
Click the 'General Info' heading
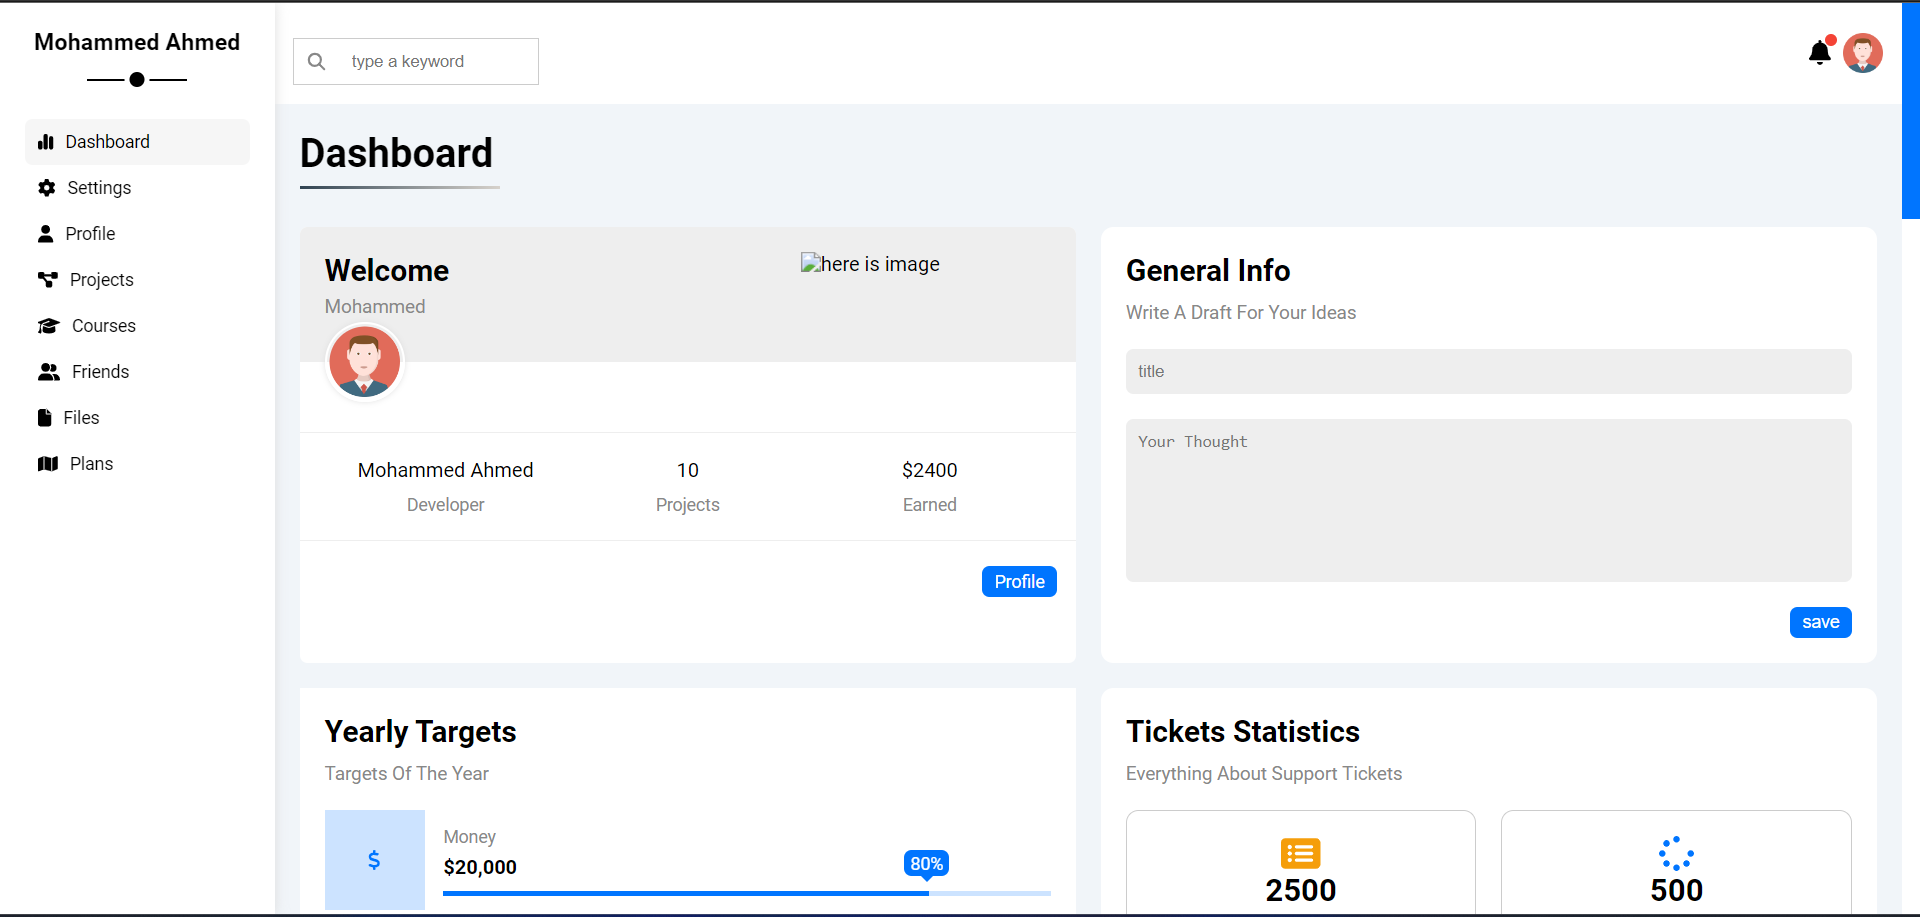coord(1208,271)
